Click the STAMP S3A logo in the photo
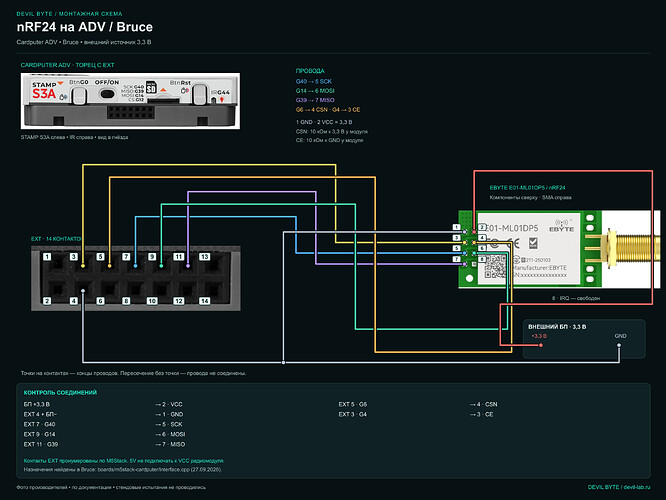 click(x=45, y=90)
